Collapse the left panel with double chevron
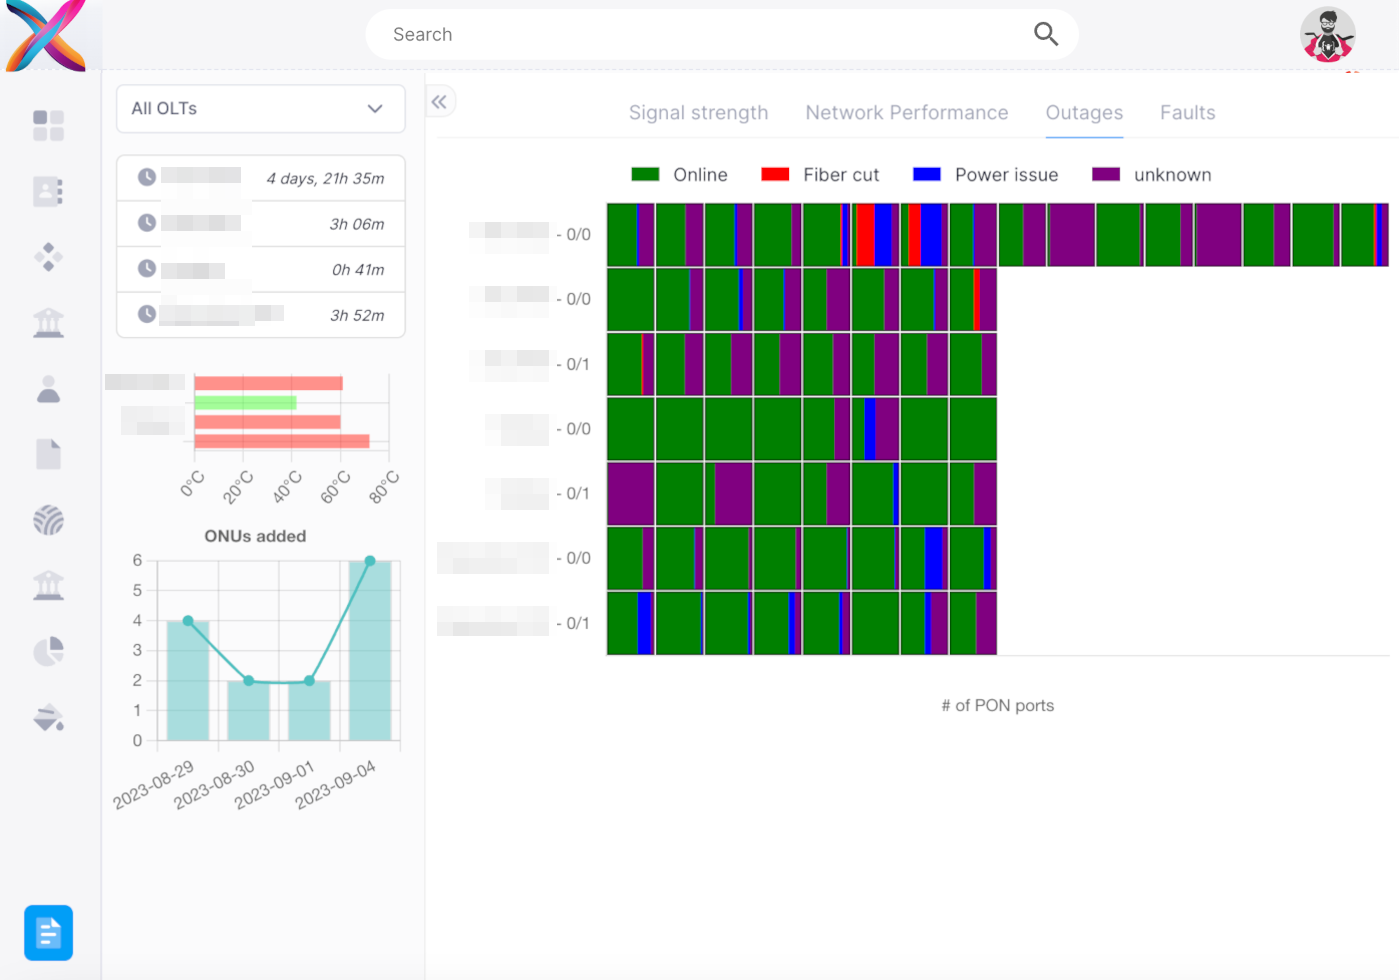 coord(439,102)
